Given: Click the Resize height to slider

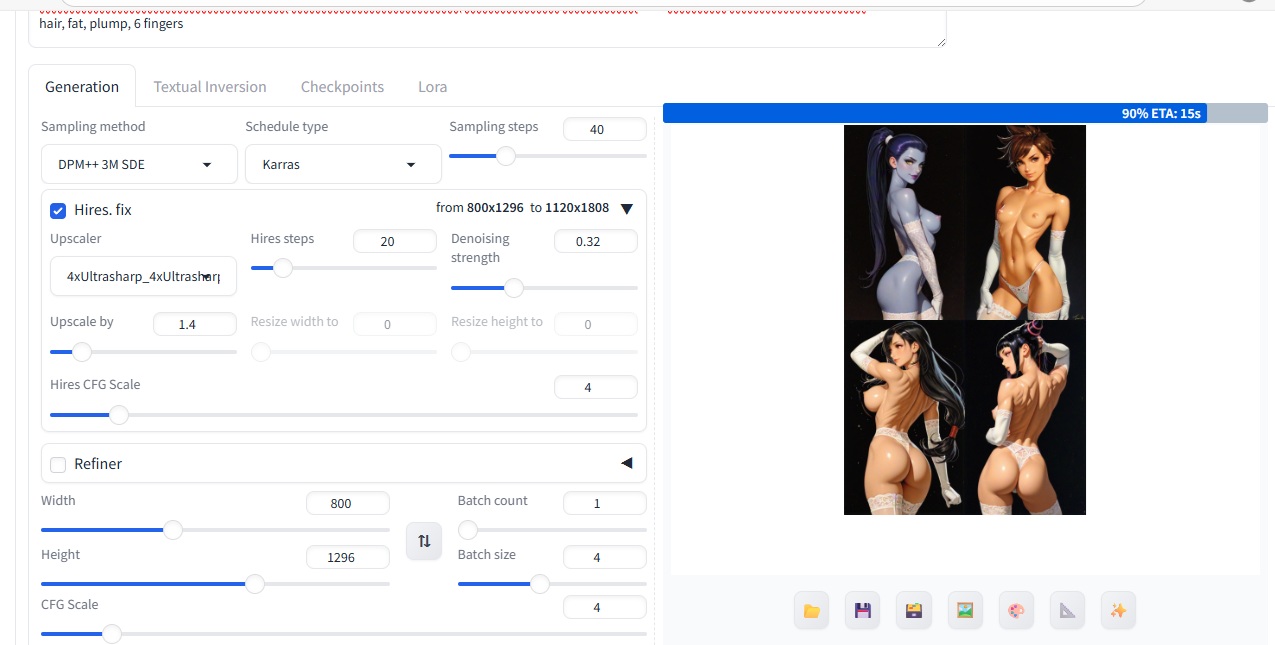Looking at the screenshot, I should pyautogui.click(x=544, y=352).
